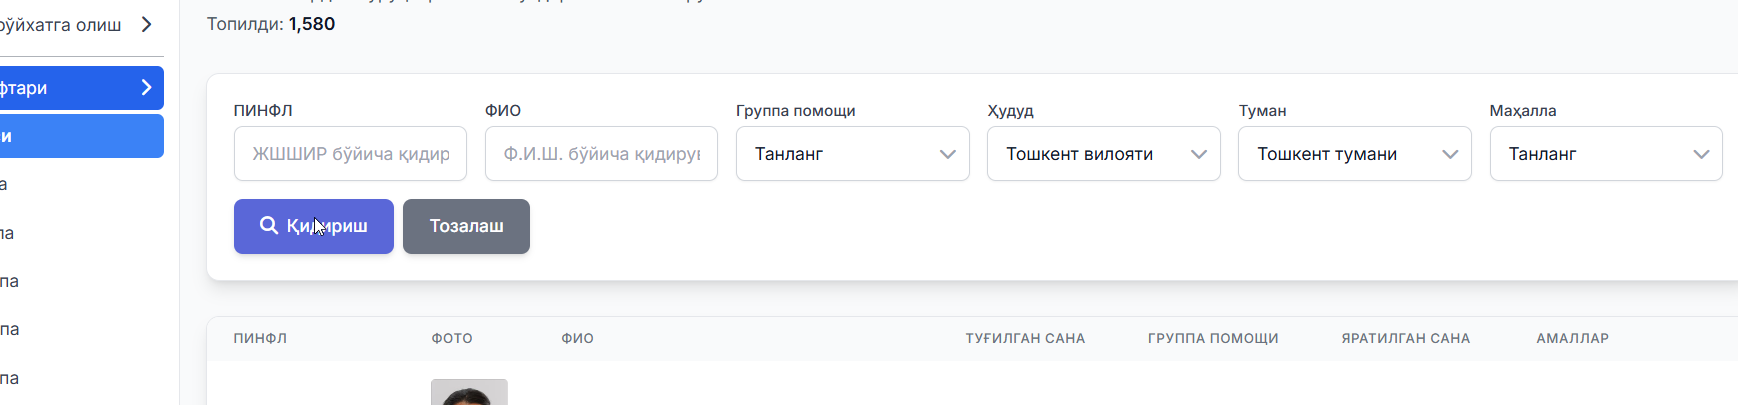Viewport: 1738px width, 405px height.
Task: Type in the ПИНФЛ search field
Action: click(350, 154)
